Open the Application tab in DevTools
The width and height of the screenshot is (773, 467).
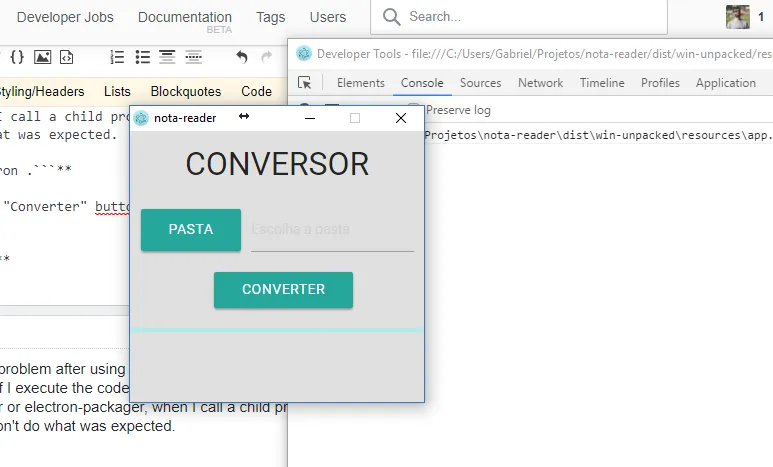[726, 83]
